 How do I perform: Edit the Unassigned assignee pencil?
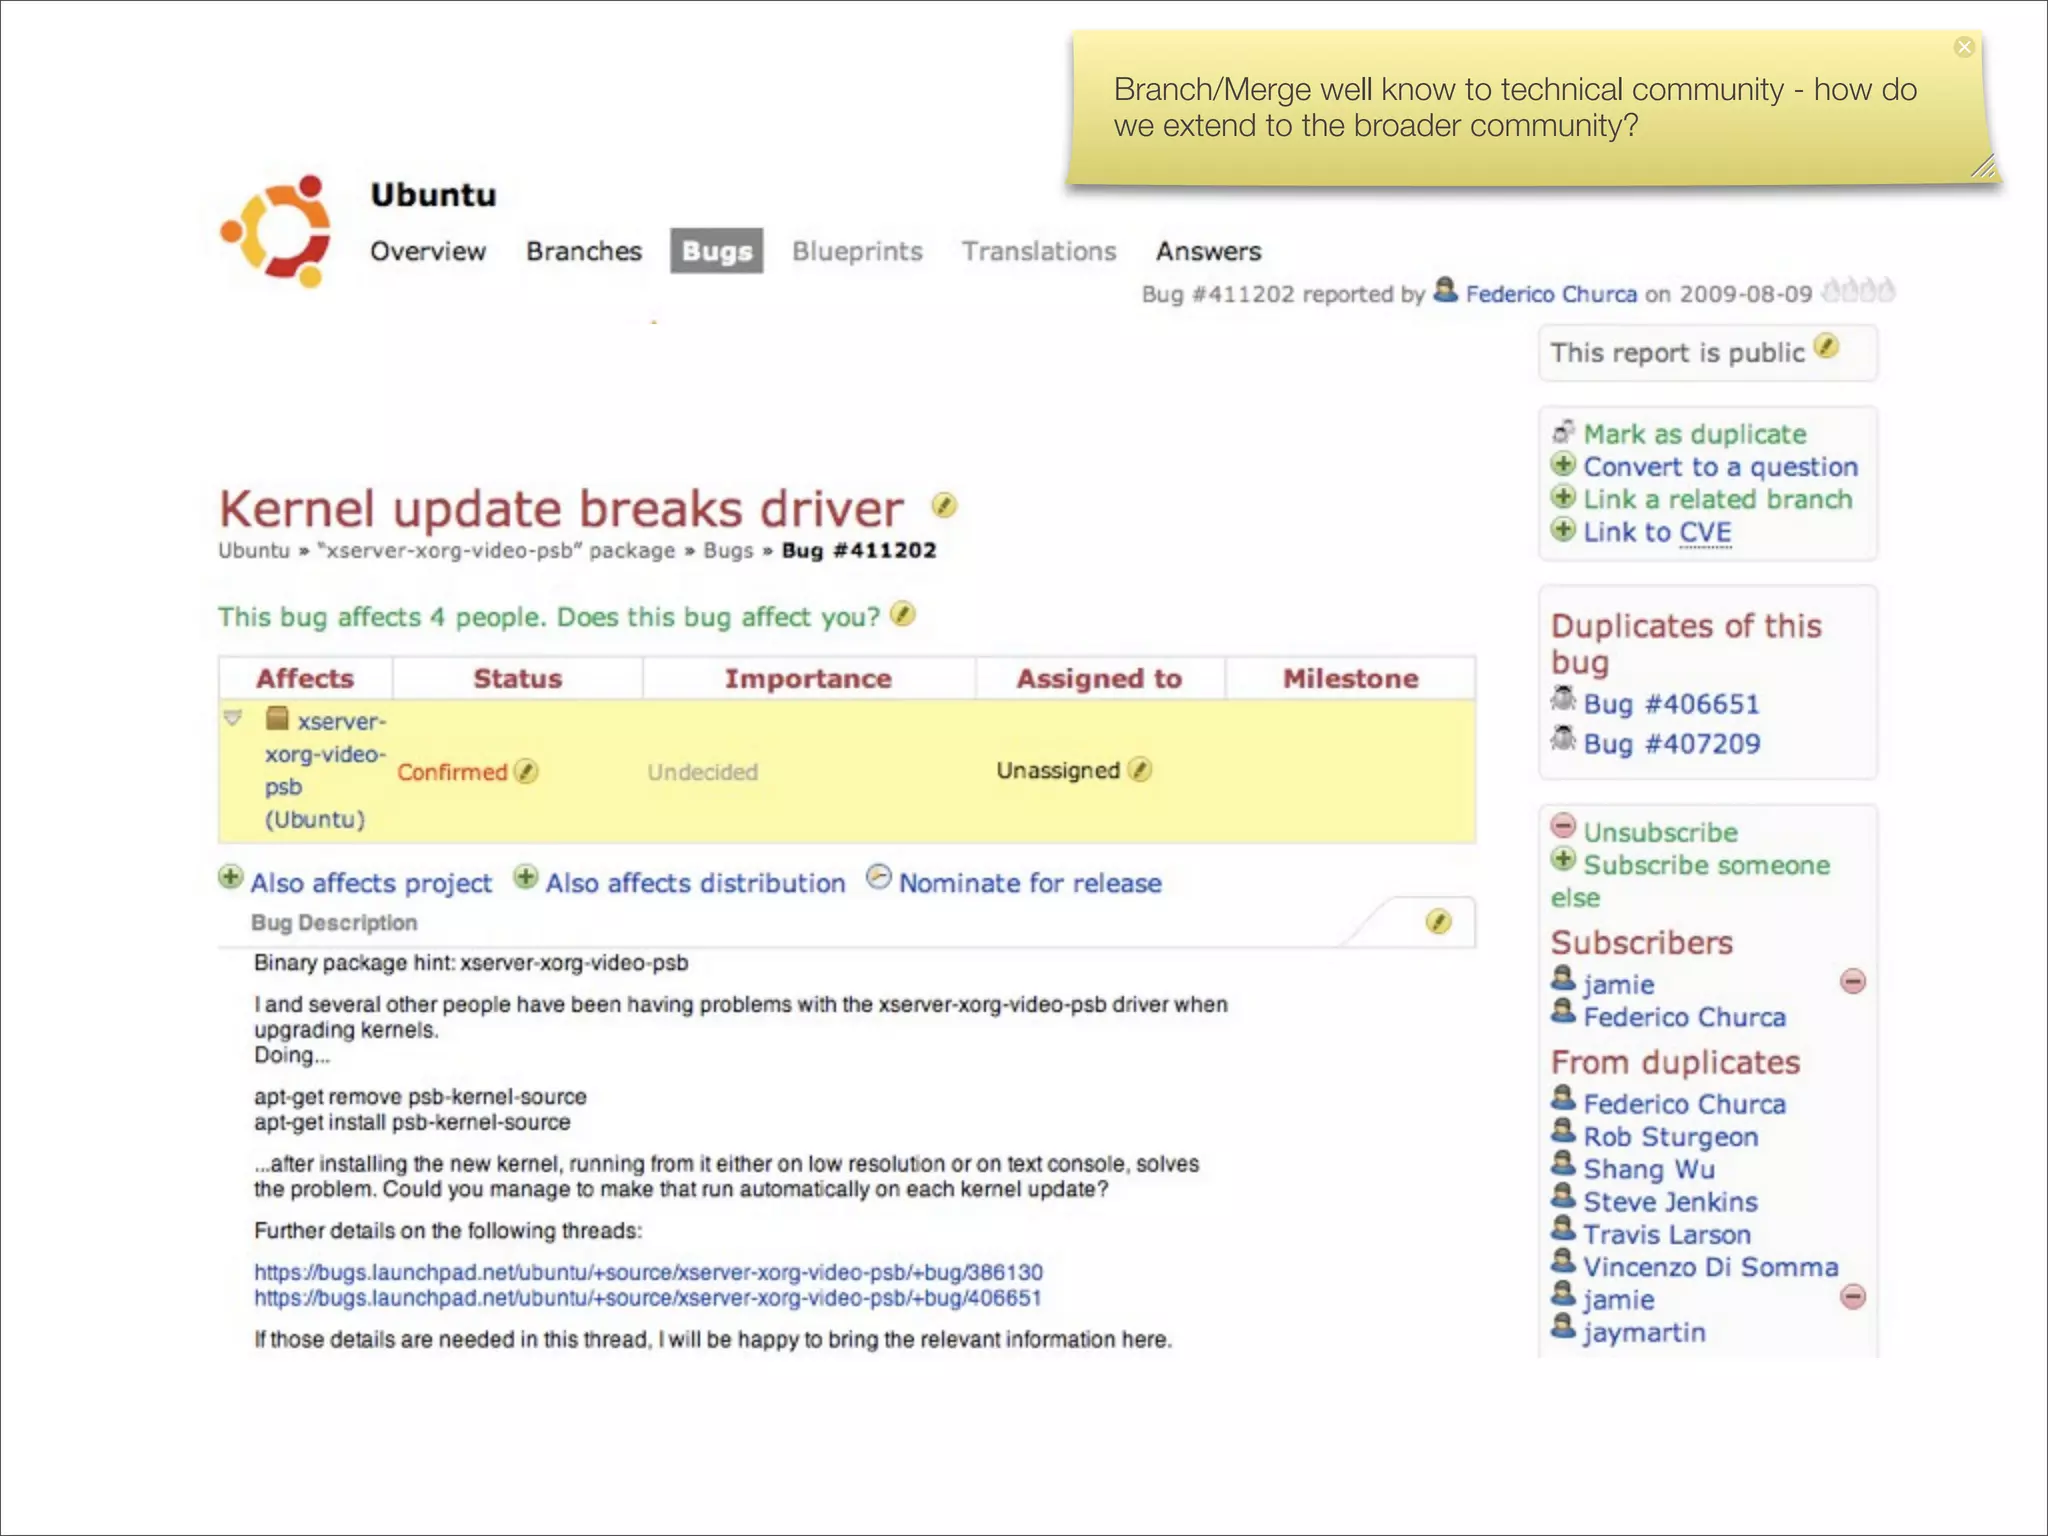1140,769
